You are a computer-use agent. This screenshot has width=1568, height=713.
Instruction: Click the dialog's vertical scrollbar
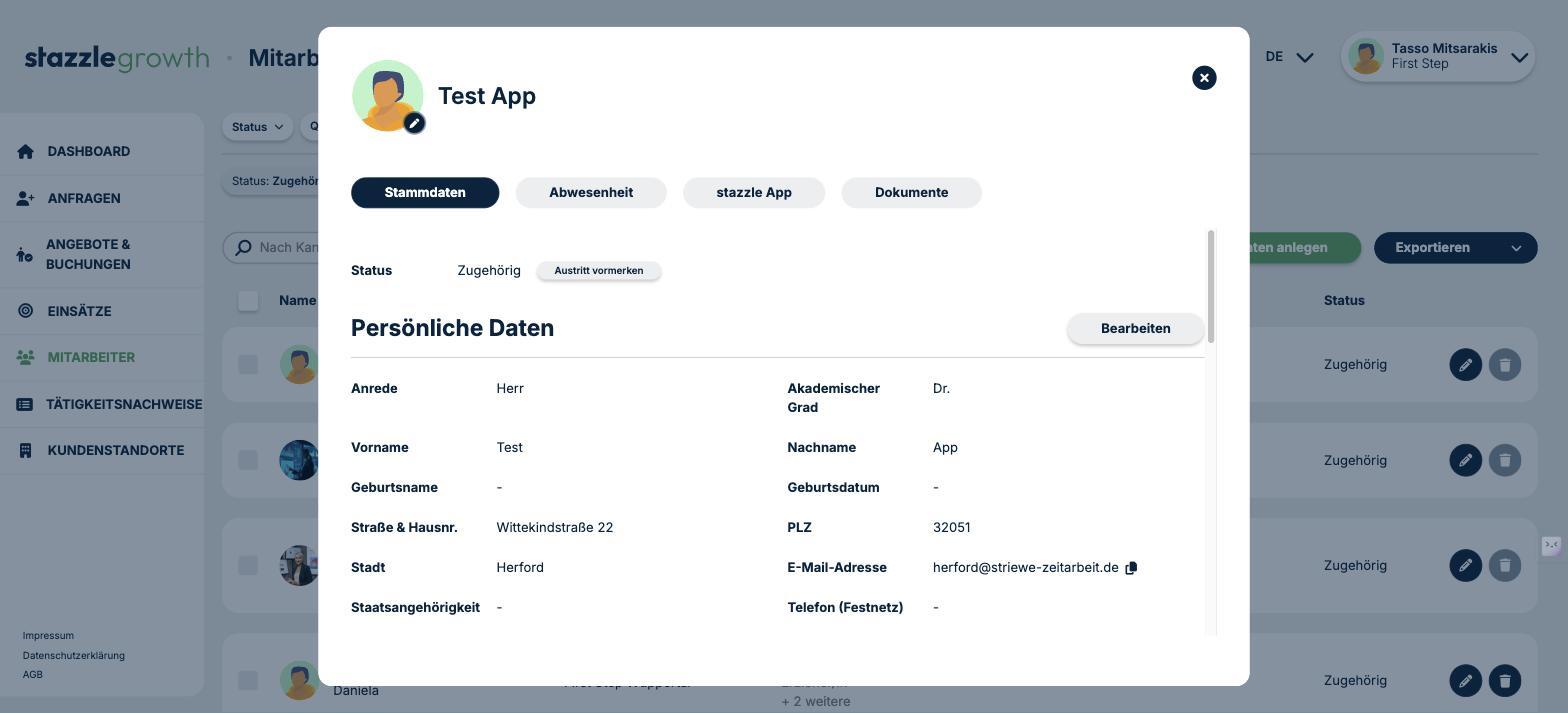[x=1211, y=286]
